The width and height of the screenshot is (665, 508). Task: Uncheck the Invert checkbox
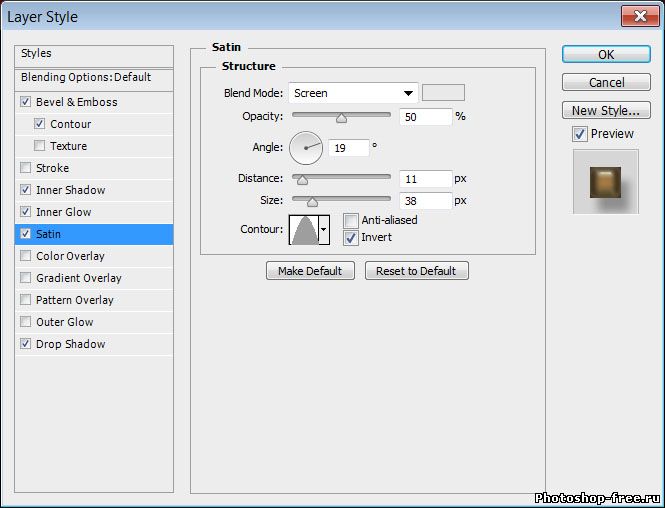coord(351,238)
